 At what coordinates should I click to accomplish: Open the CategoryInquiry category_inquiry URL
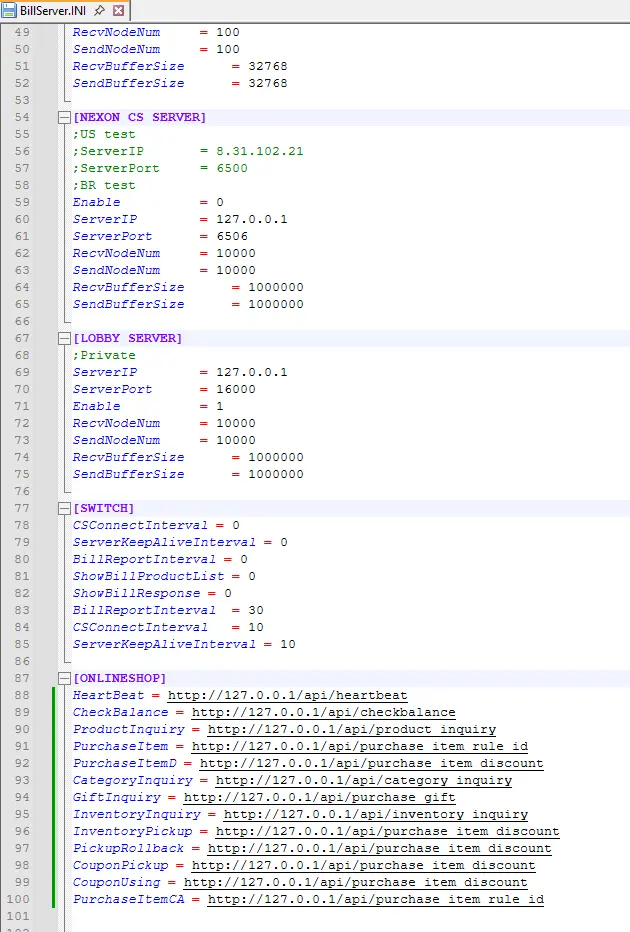pyautogui.click(x=364, y=780)
